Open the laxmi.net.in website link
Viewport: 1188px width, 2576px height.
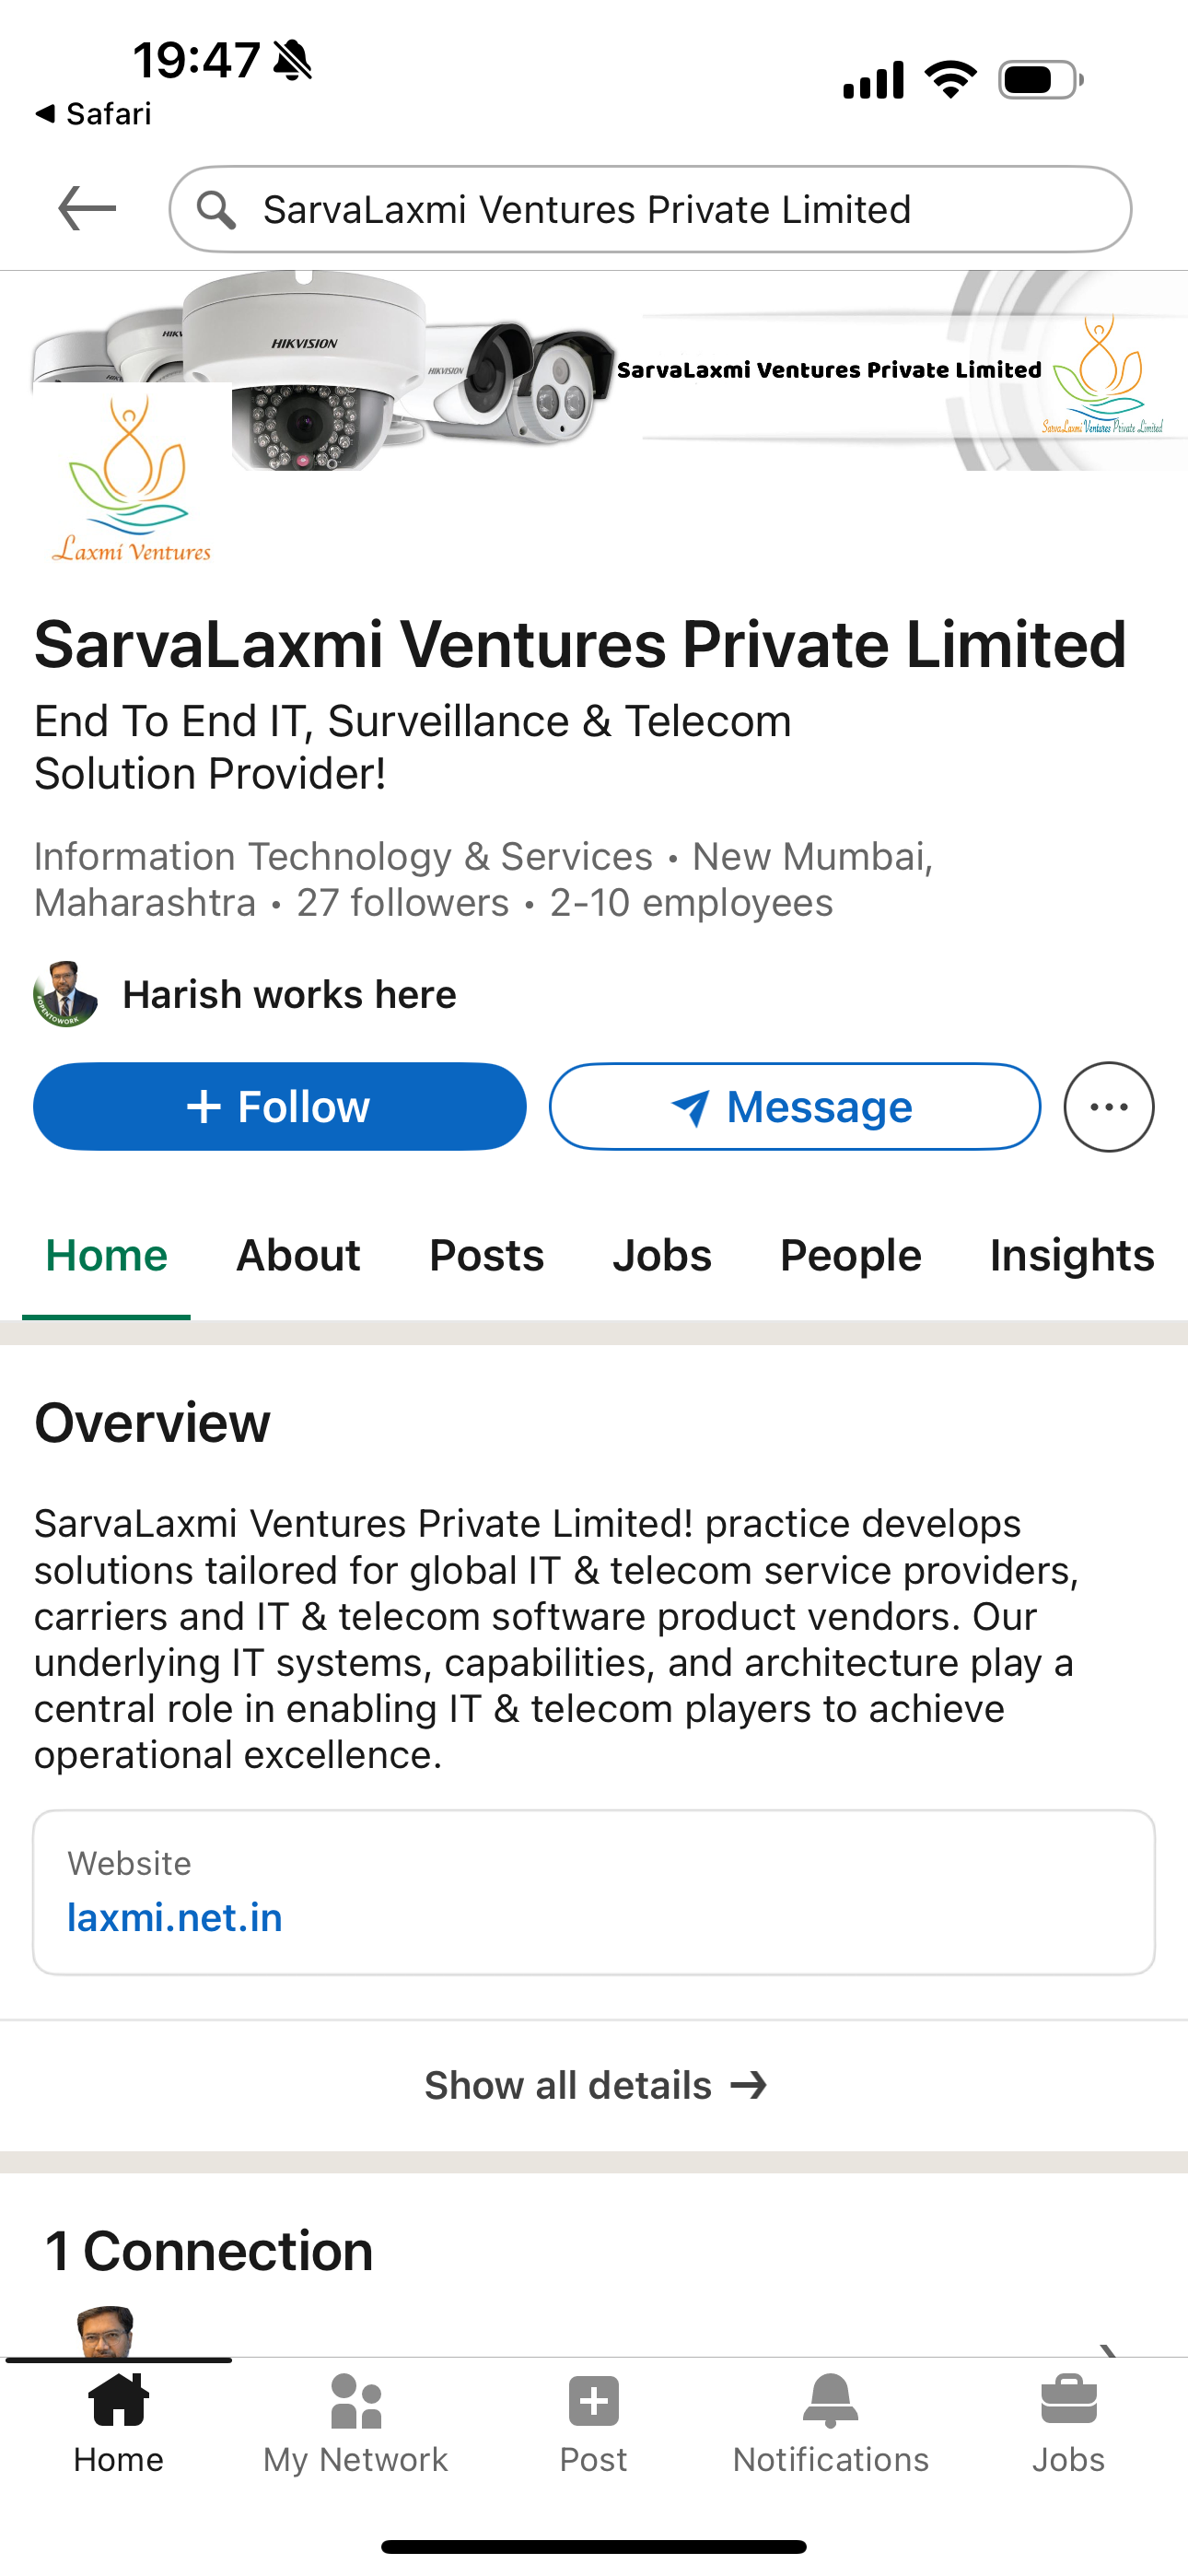[x=175, y=1917]
